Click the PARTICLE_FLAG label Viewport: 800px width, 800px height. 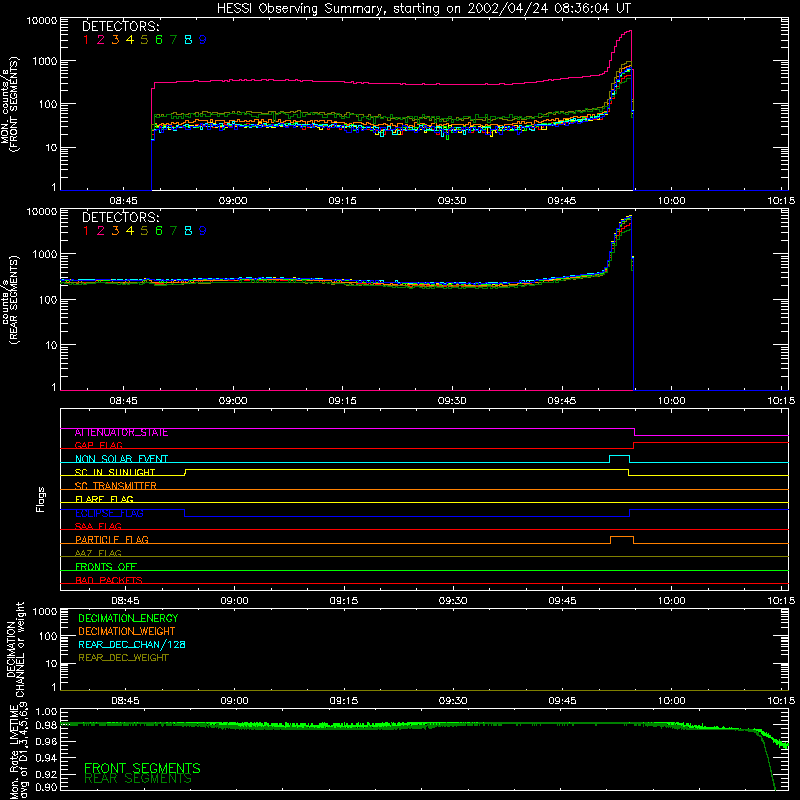(112, 540)
